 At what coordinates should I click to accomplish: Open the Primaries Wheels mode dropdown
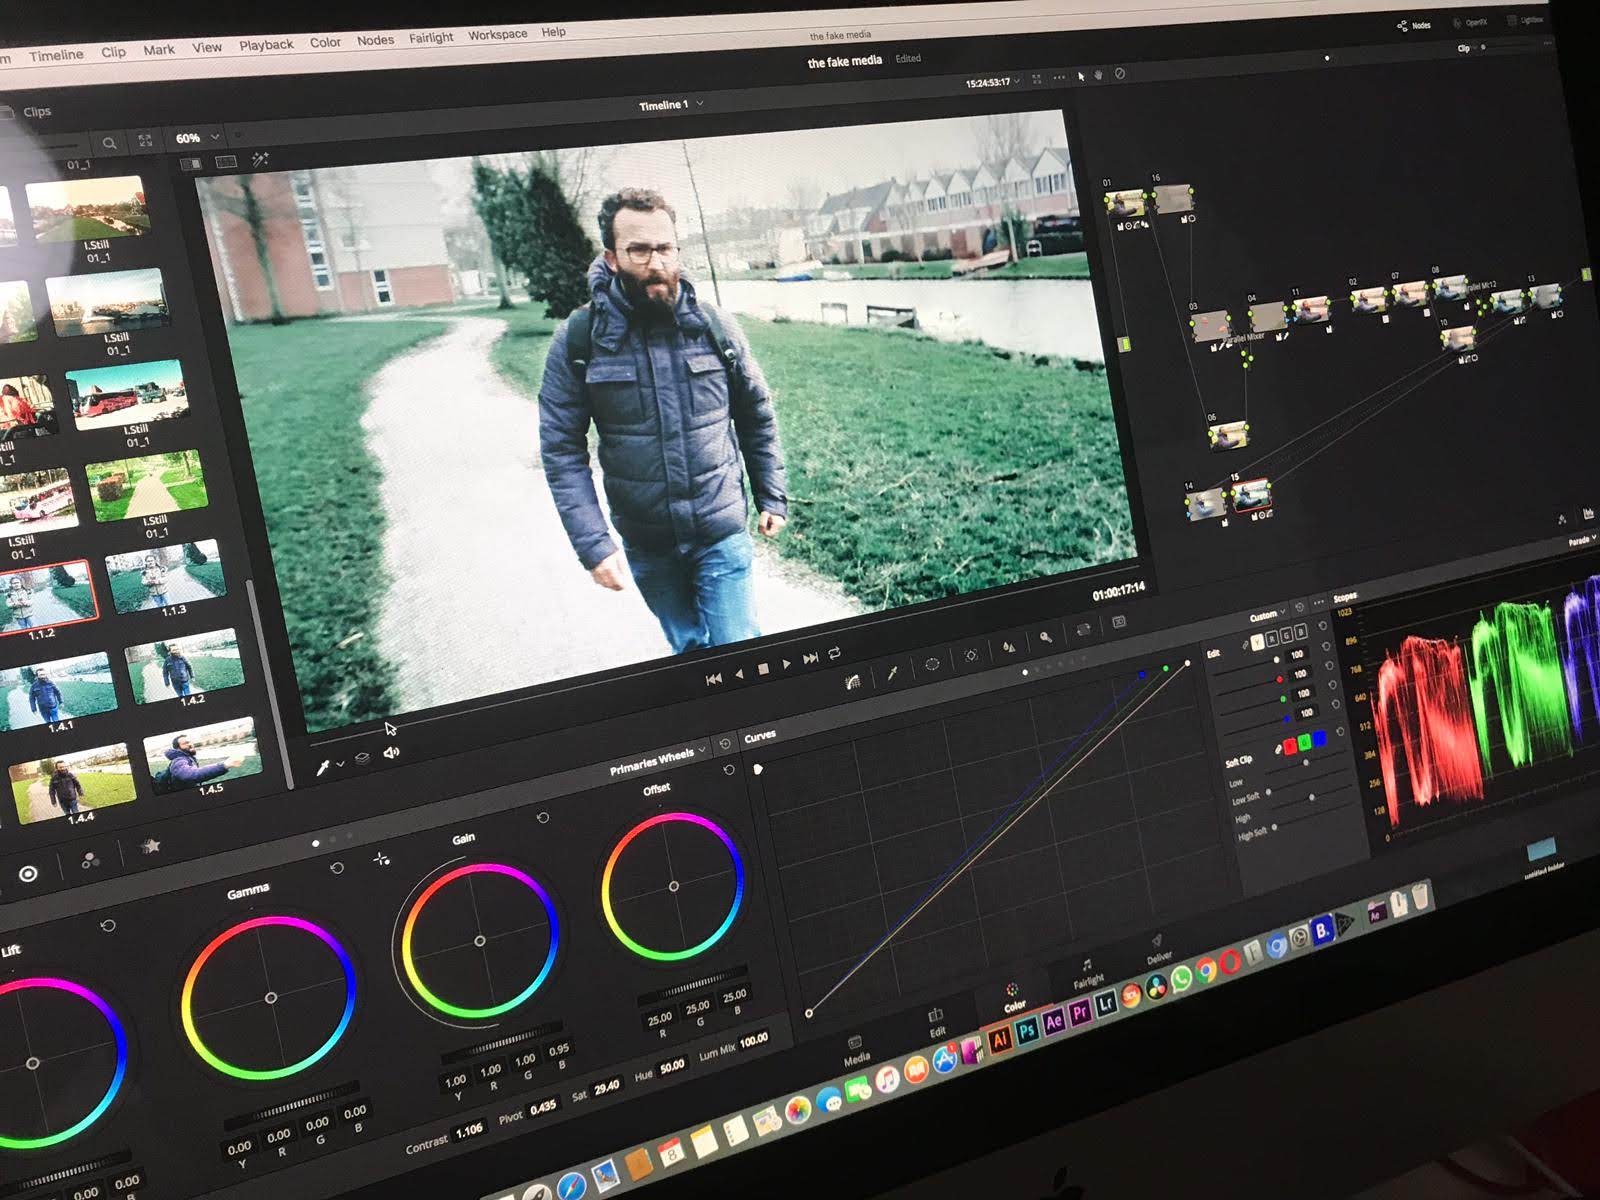658,761
